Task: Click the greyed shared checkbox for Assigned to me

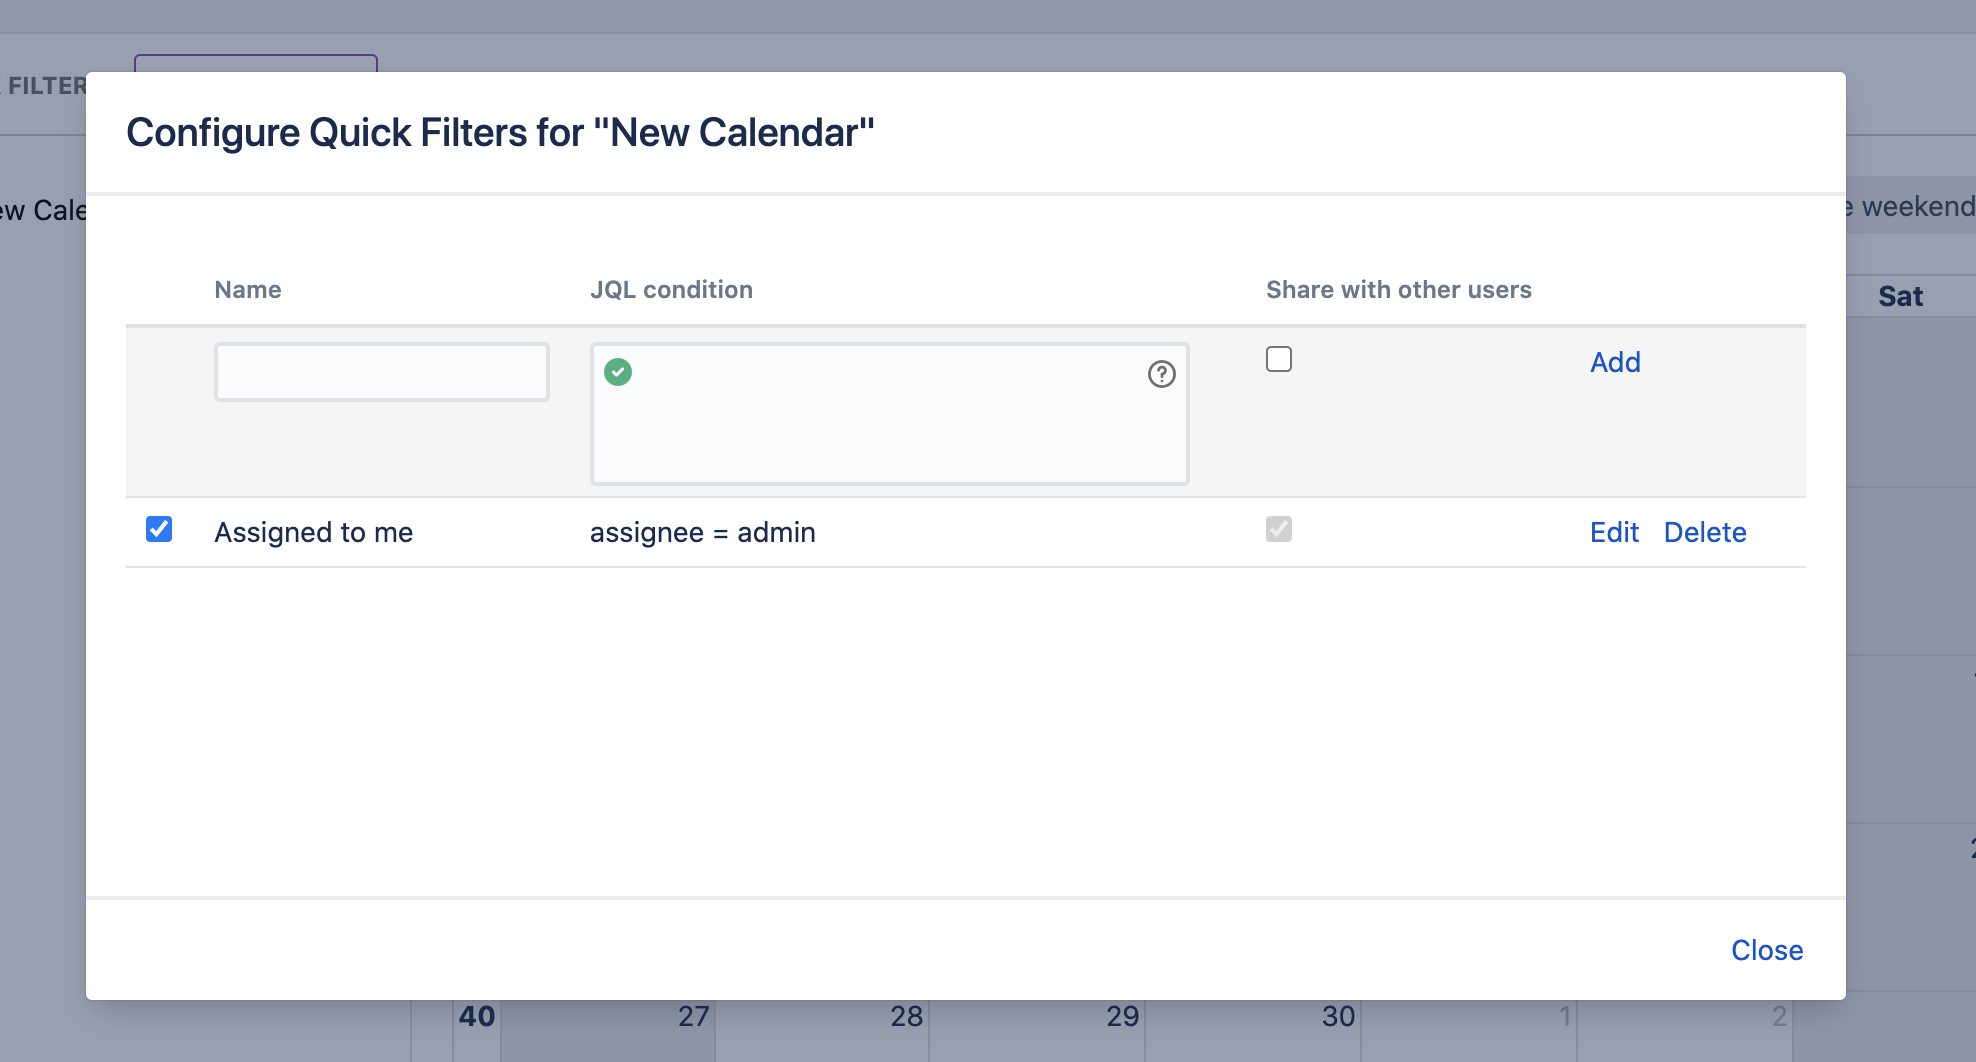Action: (1279, 529)
